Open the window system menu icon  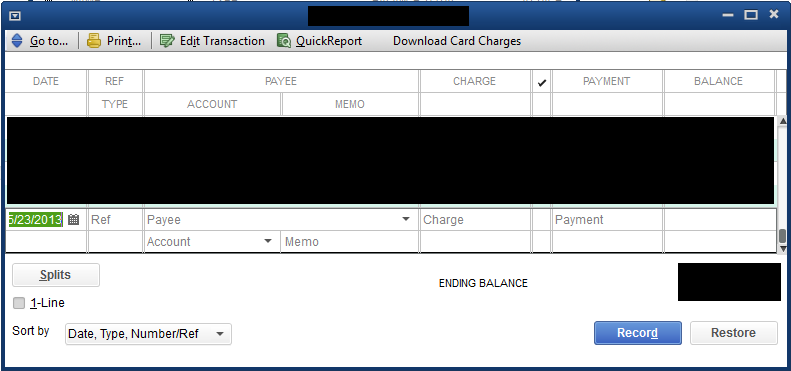pos(15,16)
